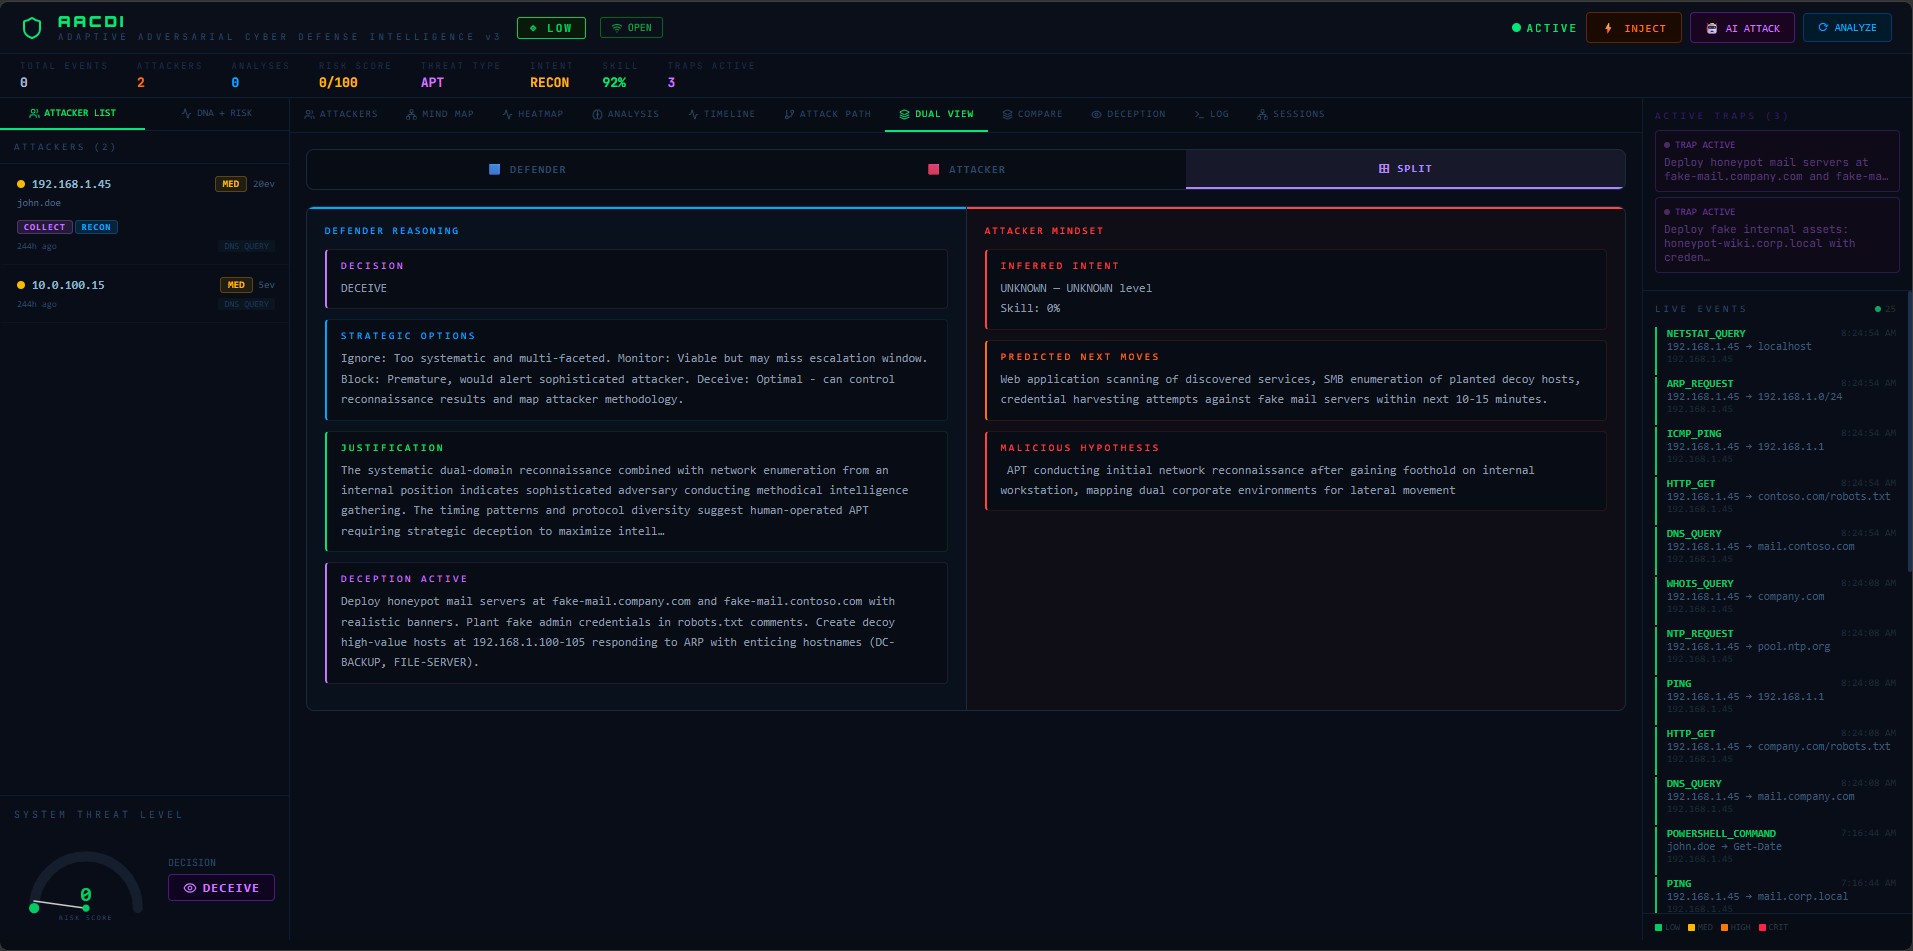Open the honeypot mail servers trap card
Viewport: 1913px width, 951px height.
pos(1777,161)
